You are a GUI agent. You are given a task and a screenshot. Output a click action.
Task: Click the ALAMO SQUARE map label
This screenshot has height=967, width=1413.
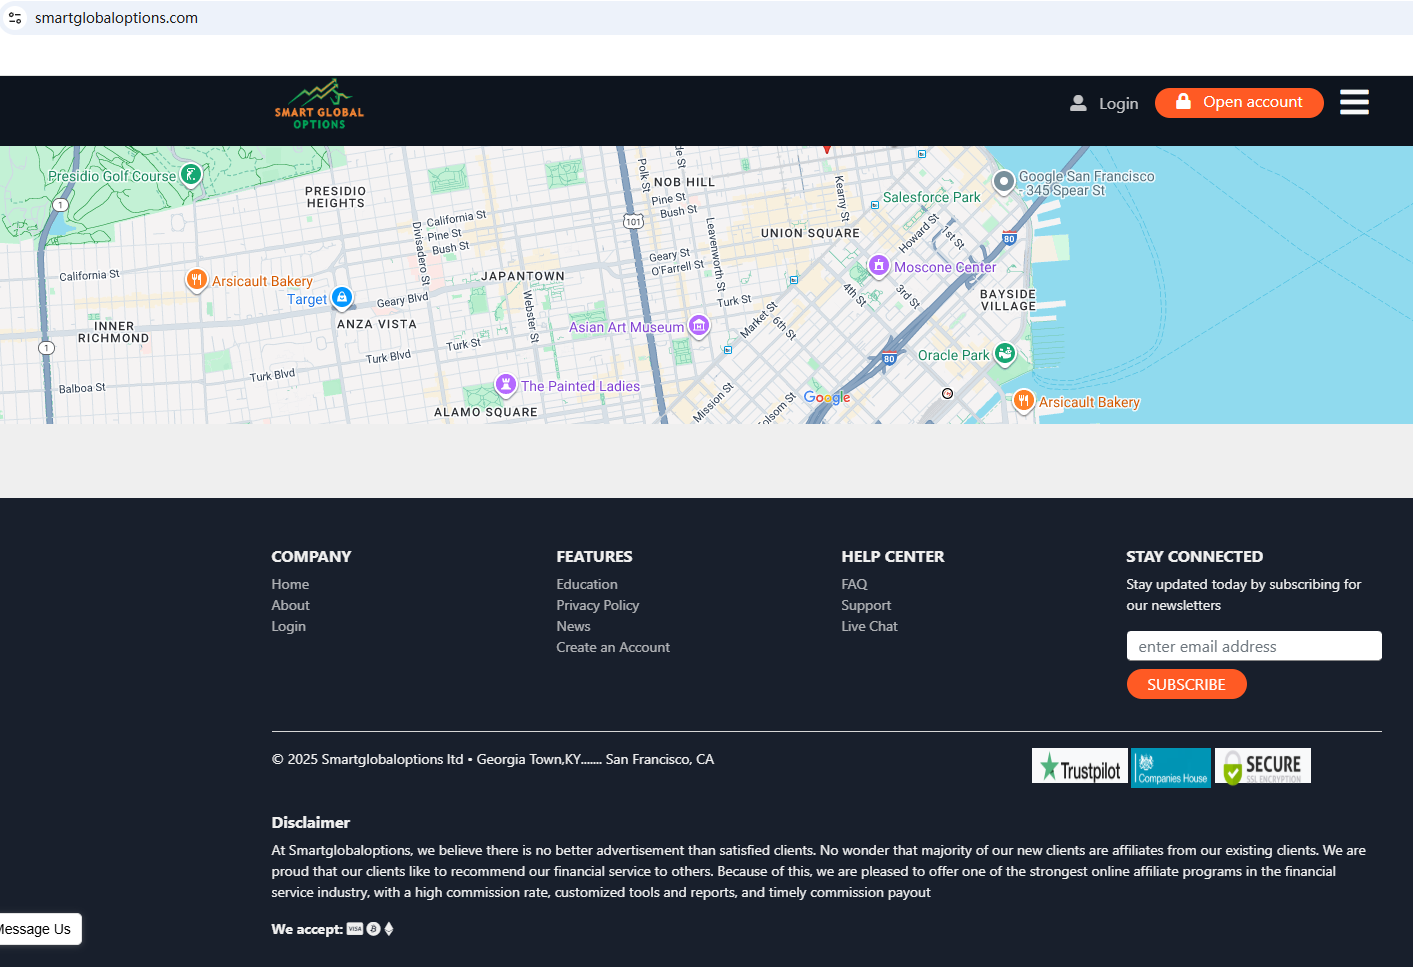[x=486, y=412]
